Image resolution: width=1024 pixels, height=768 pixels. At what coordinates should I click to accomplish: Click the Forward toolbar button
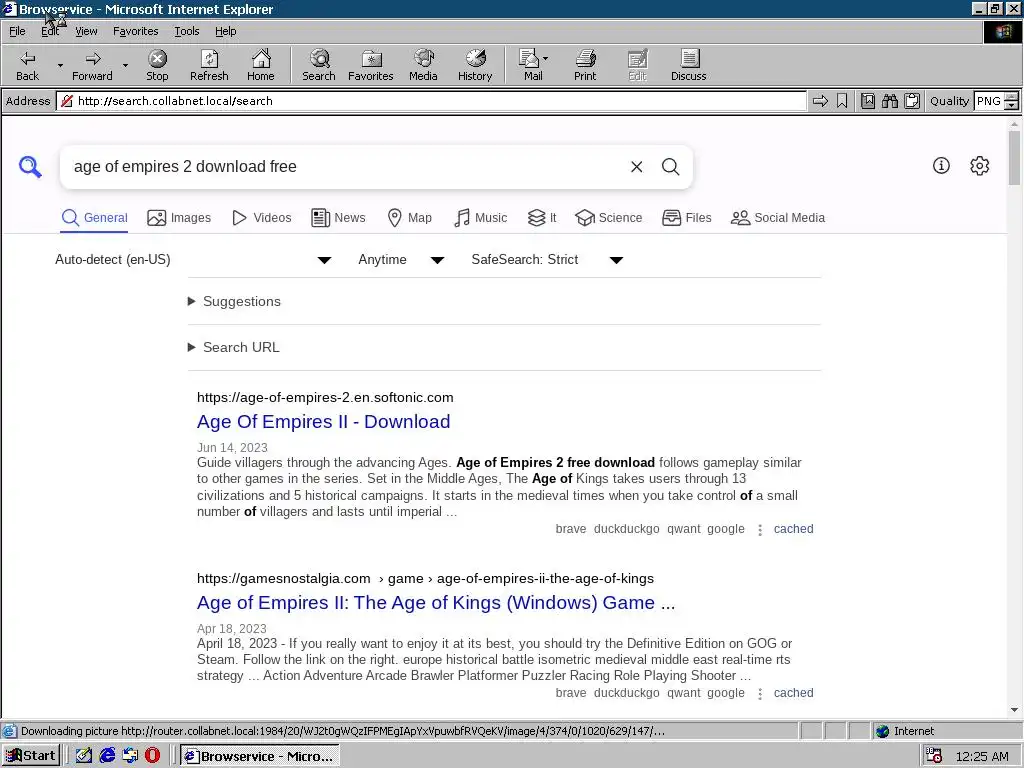tap(92, 65)
